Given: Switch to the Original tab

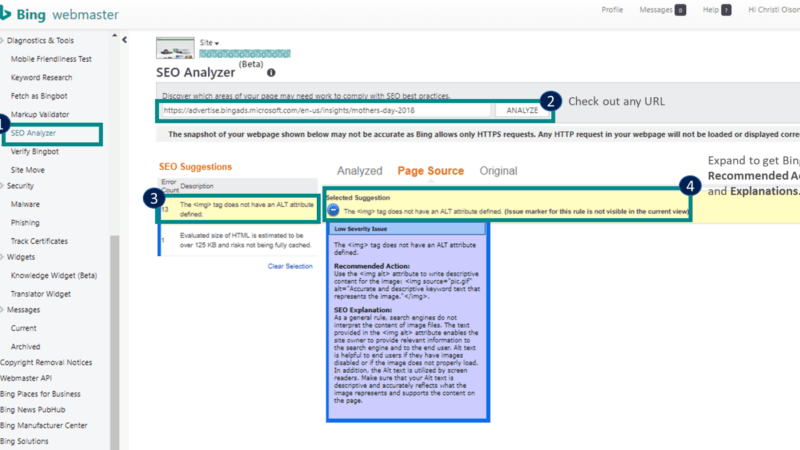Looking at the screenshot, I should tap(498, 171).
